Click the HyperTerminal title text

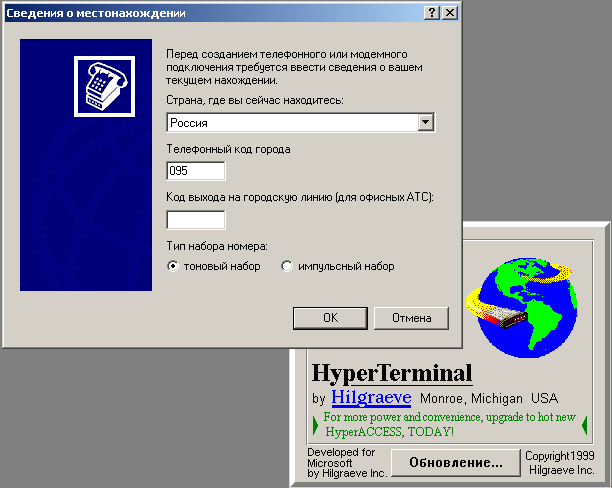pyautogui.click(x=392, y=373)
